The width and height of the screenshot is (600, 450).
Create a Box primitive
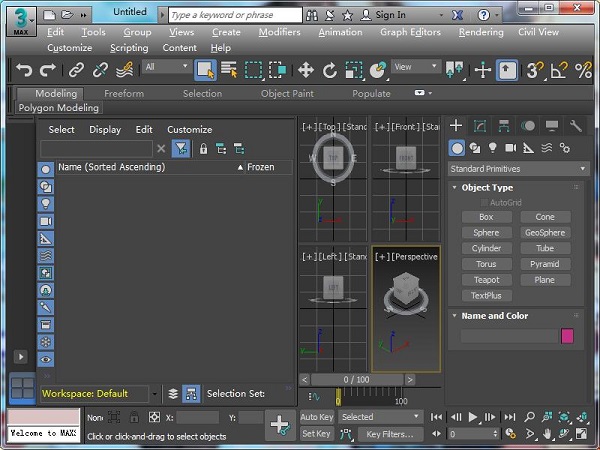click(x=486, y=217)
